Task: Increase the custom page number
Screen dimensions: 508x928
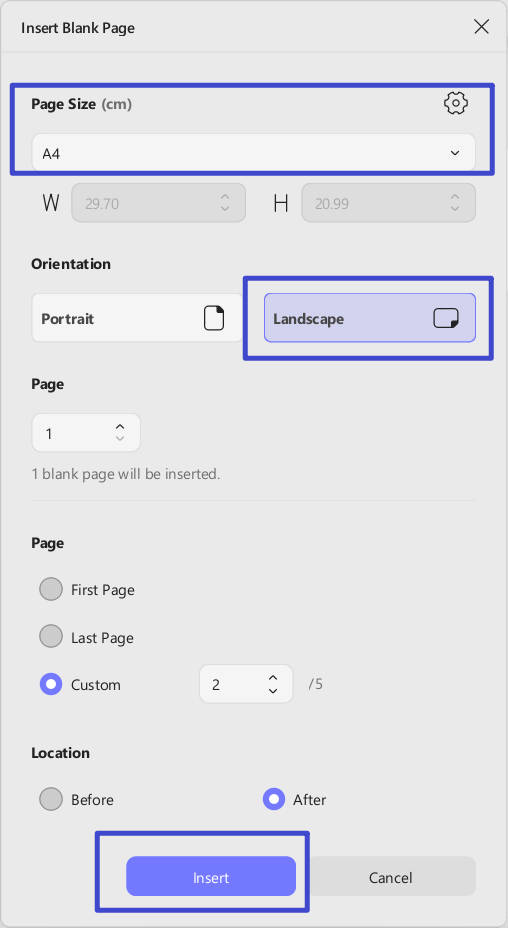Action: [x=272, y=678]
